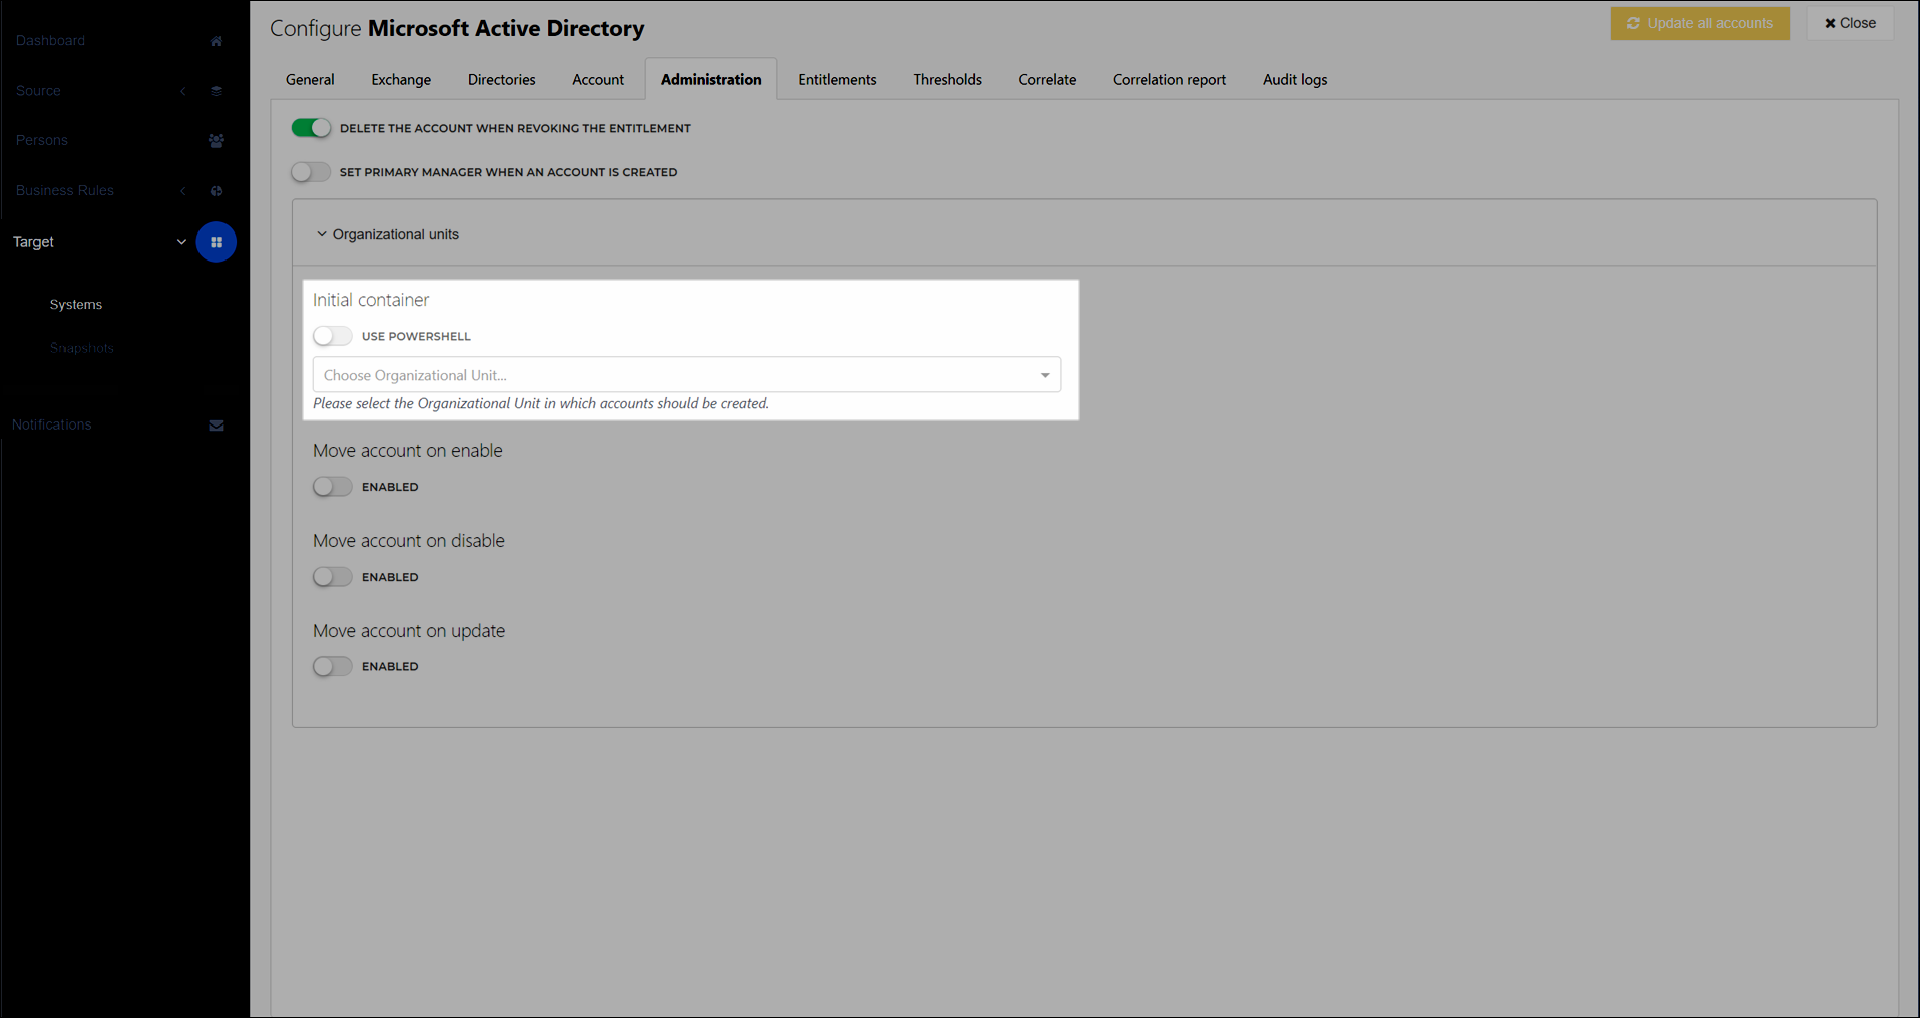
Task: Open Dashboard in sidebar
Action: (x=50, y=41)
